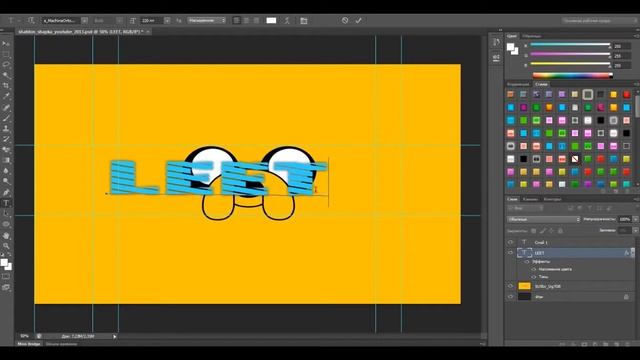
Task: Select the Zoom tool
Action: (x=6, y=246)
